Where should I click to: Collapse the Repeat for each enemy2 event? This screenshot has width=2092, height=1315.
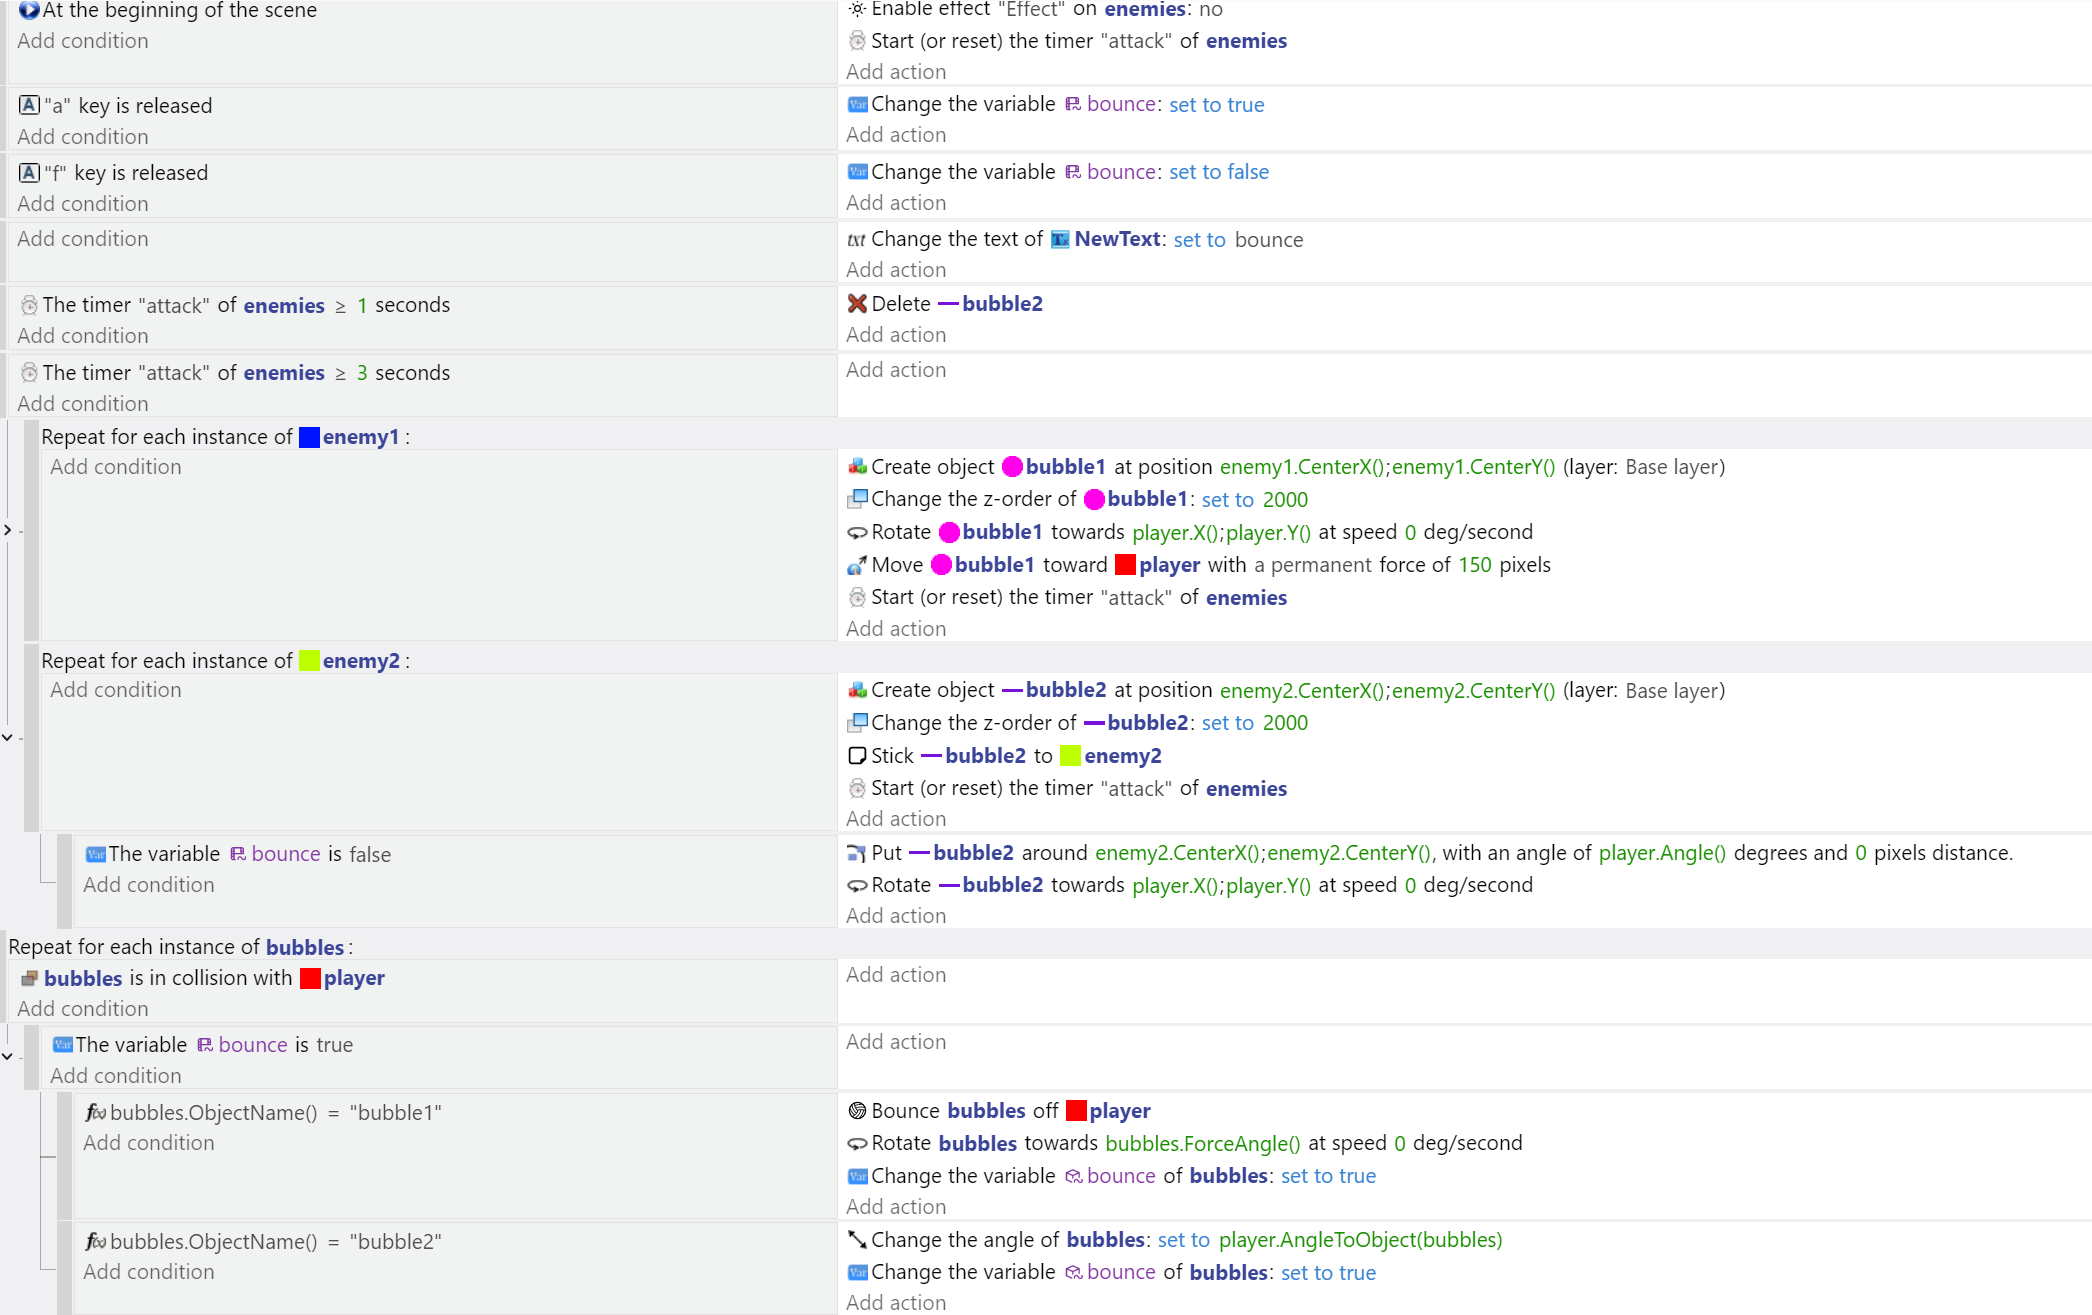pyautogui.click(x=7, y=738)
